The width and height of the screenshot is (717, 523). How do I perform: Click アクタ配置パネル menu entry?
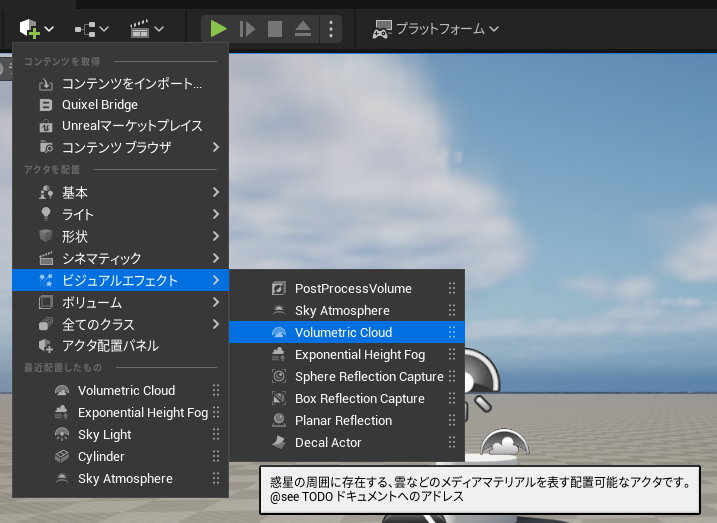pyautogui.click(x=110, y=346)
